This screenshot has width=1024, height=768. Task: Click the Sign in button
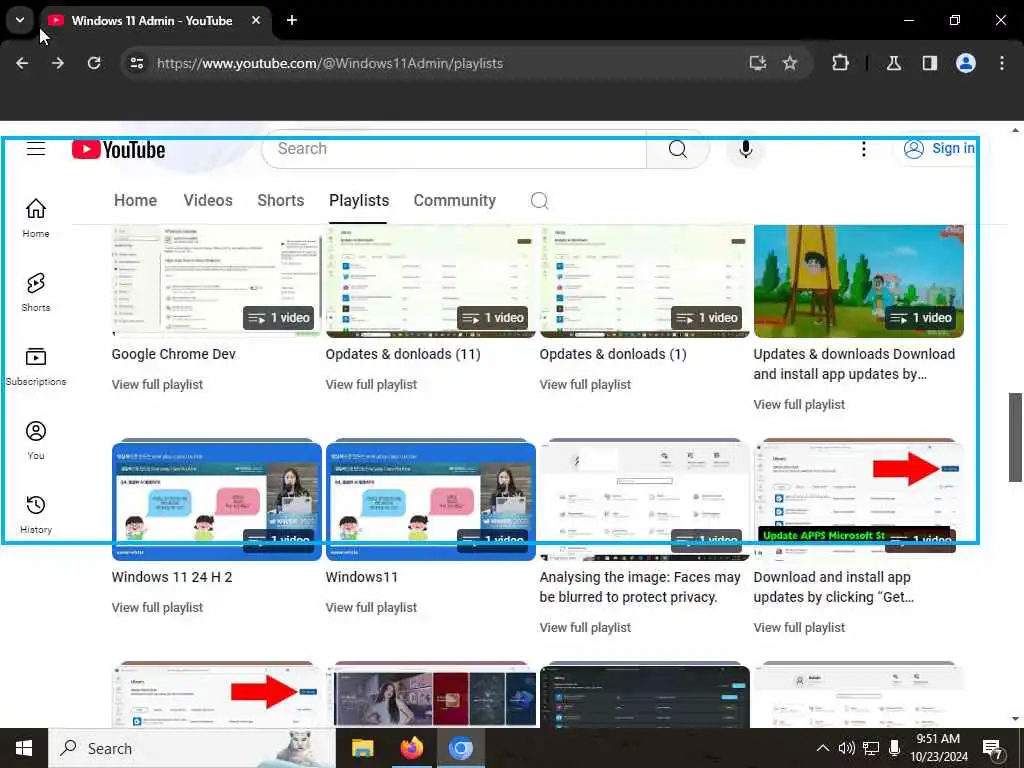tap(939, 149)
